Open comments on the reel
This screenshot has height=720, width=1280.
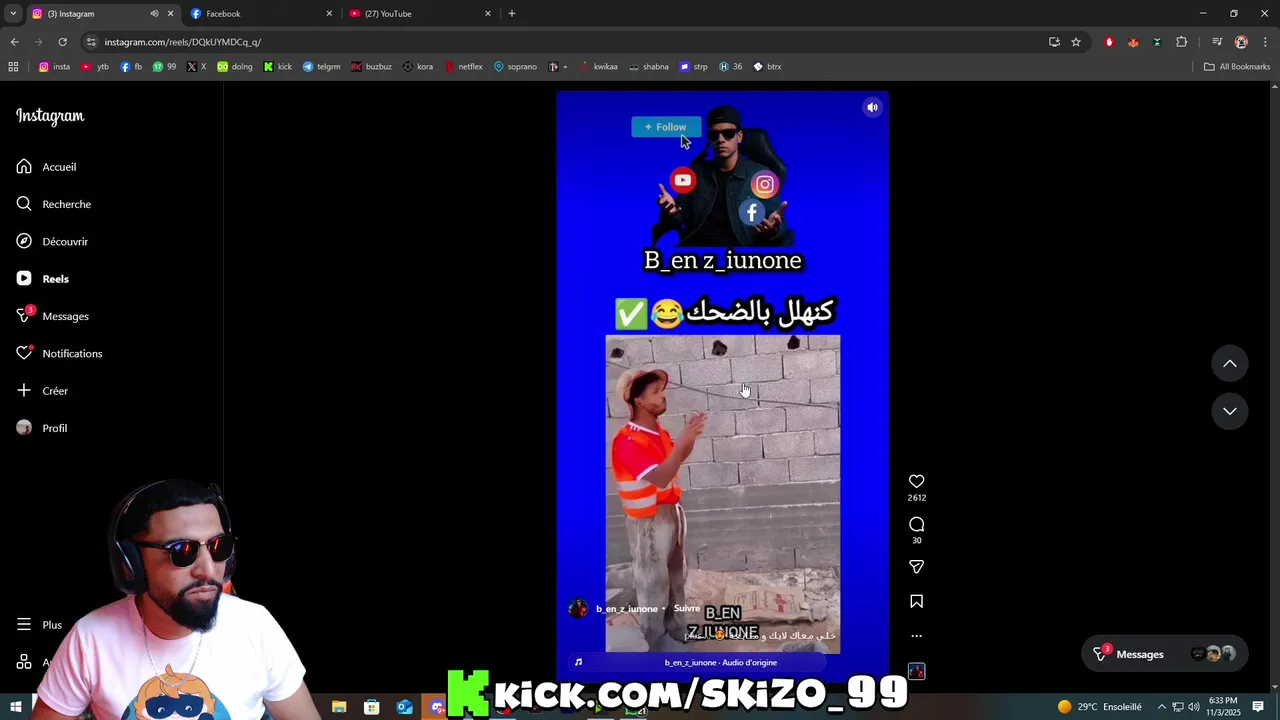point(916,524)
